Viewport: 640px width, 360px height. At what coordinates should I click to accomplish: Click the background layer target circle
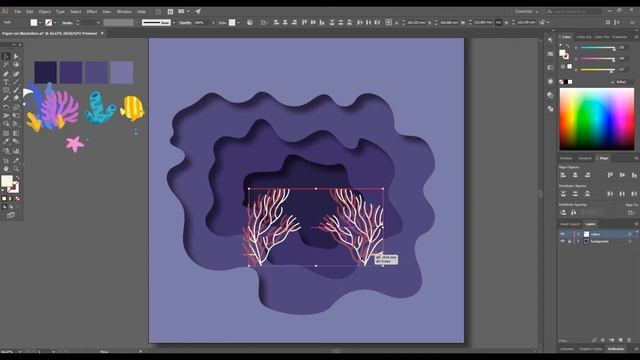(629, 241)
